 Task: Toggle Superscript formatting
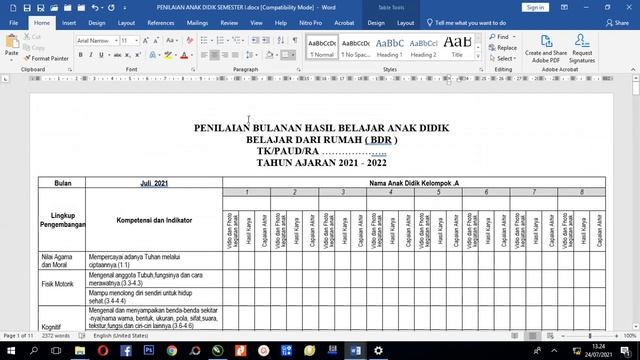point(138,55)
